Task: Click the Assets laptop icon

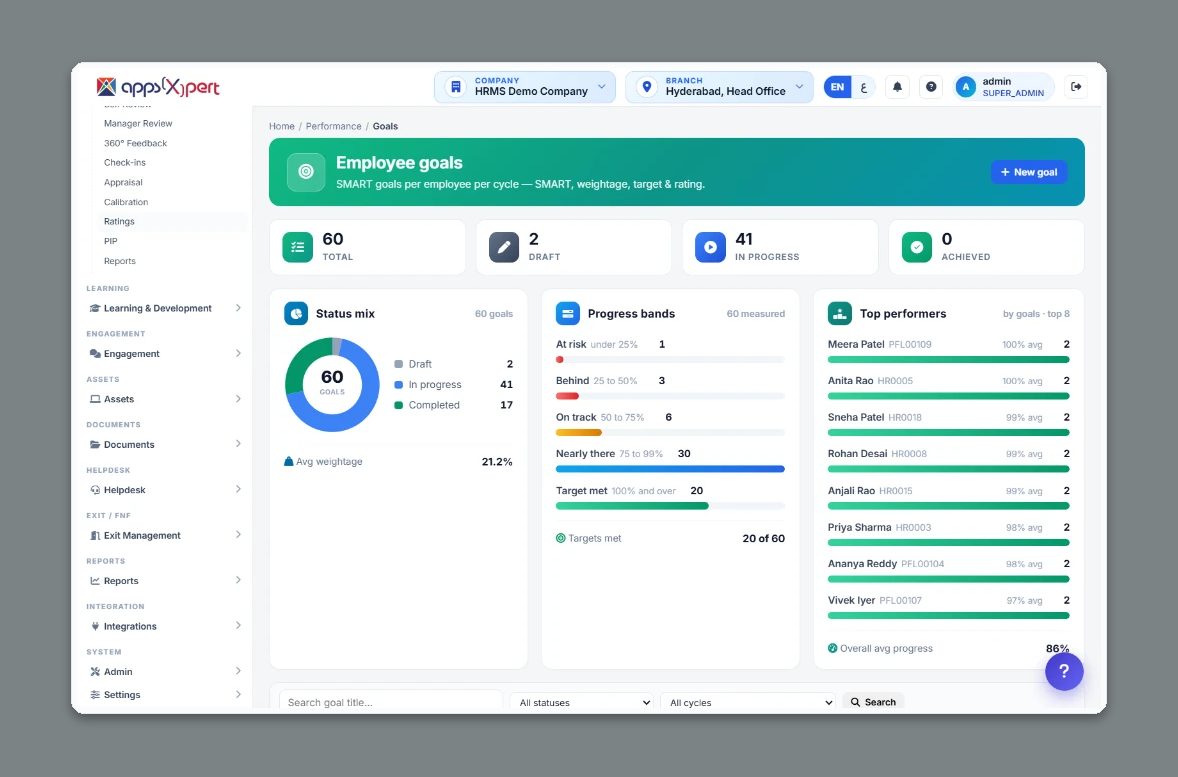Action: [x=95, y=399]
